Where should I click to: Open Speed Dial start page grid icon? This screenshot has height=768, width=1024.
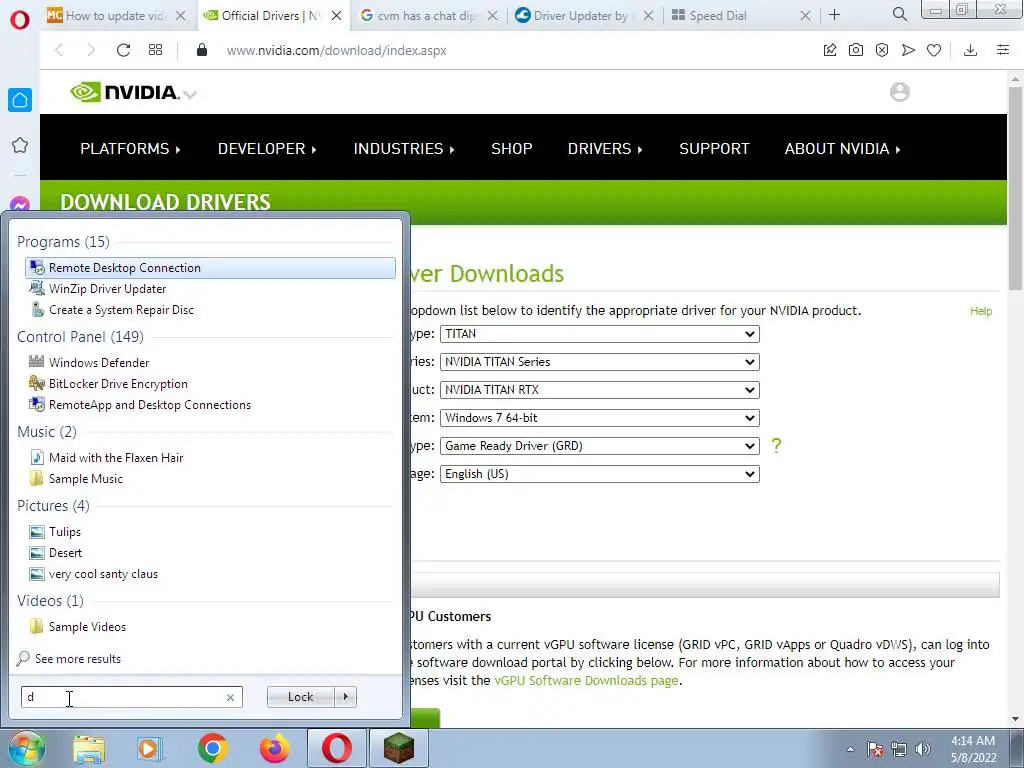coord(155,50)
